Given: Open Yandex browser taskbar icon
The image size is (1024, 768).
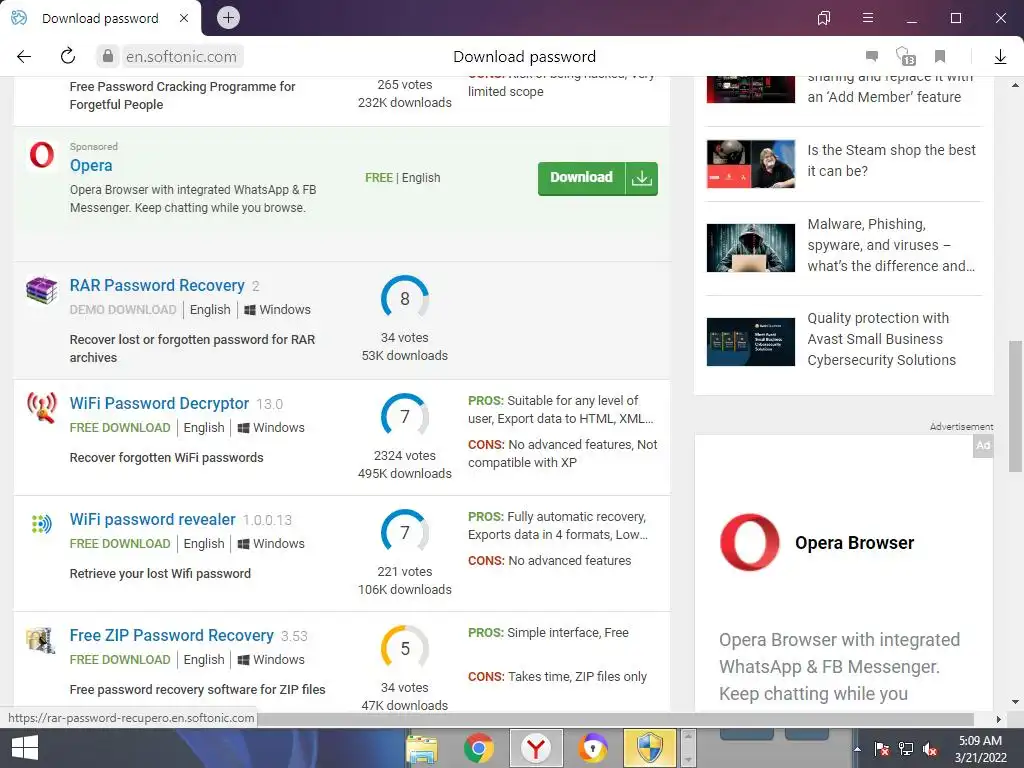Looking at the screenshot, I should [x=536, y=748].
